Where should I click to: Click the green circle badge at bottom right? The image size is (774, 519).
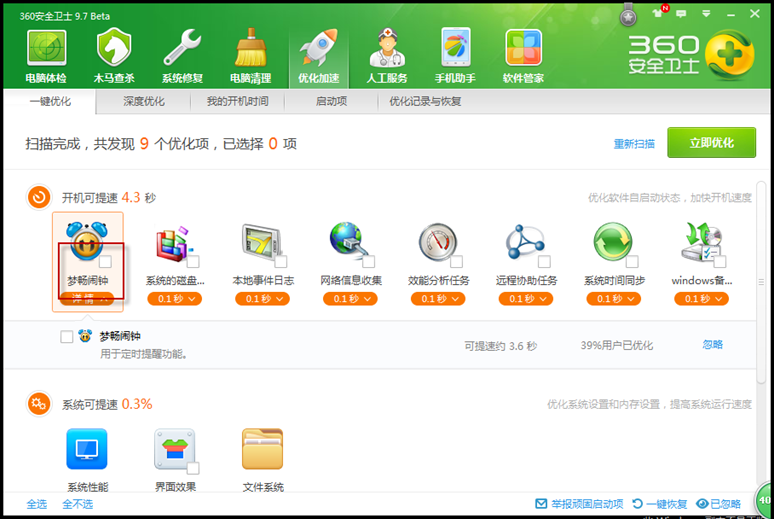coord(765,500)
